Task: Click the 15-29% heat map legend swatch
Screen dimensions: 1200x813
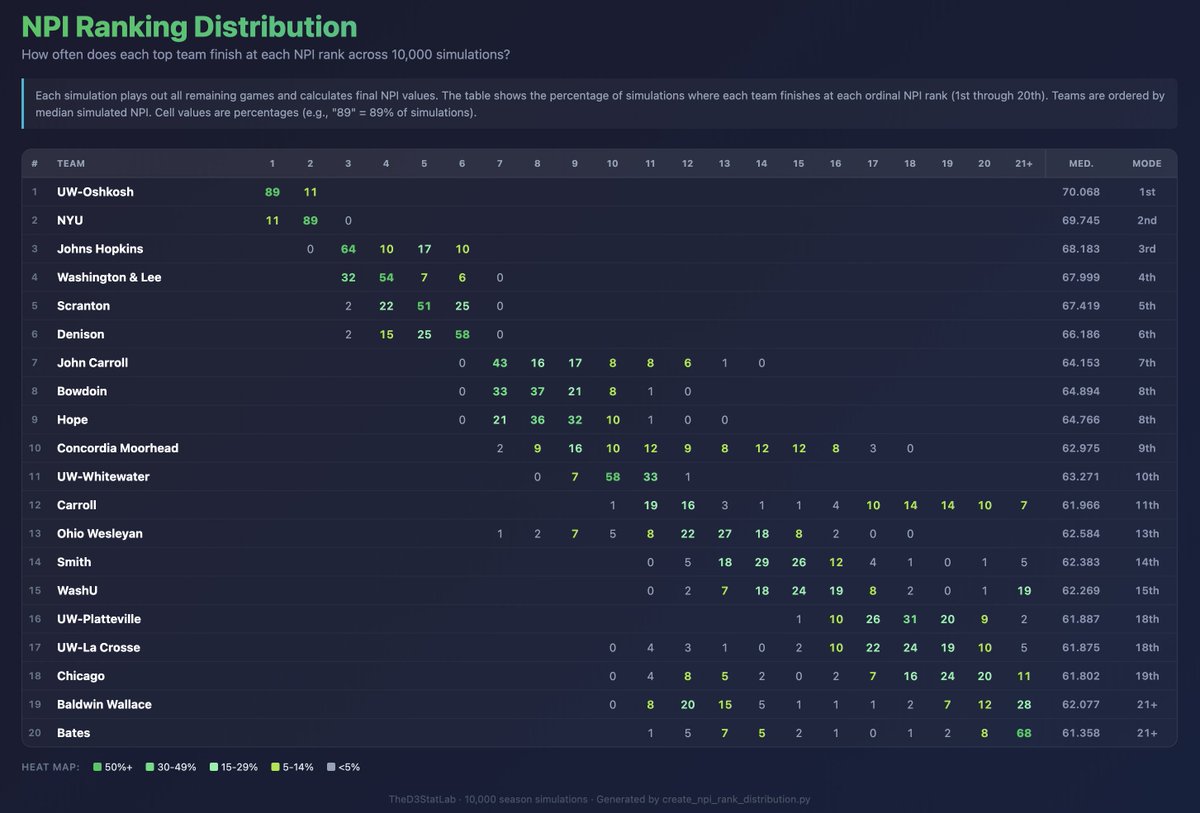Action: [x=215, y=767]
